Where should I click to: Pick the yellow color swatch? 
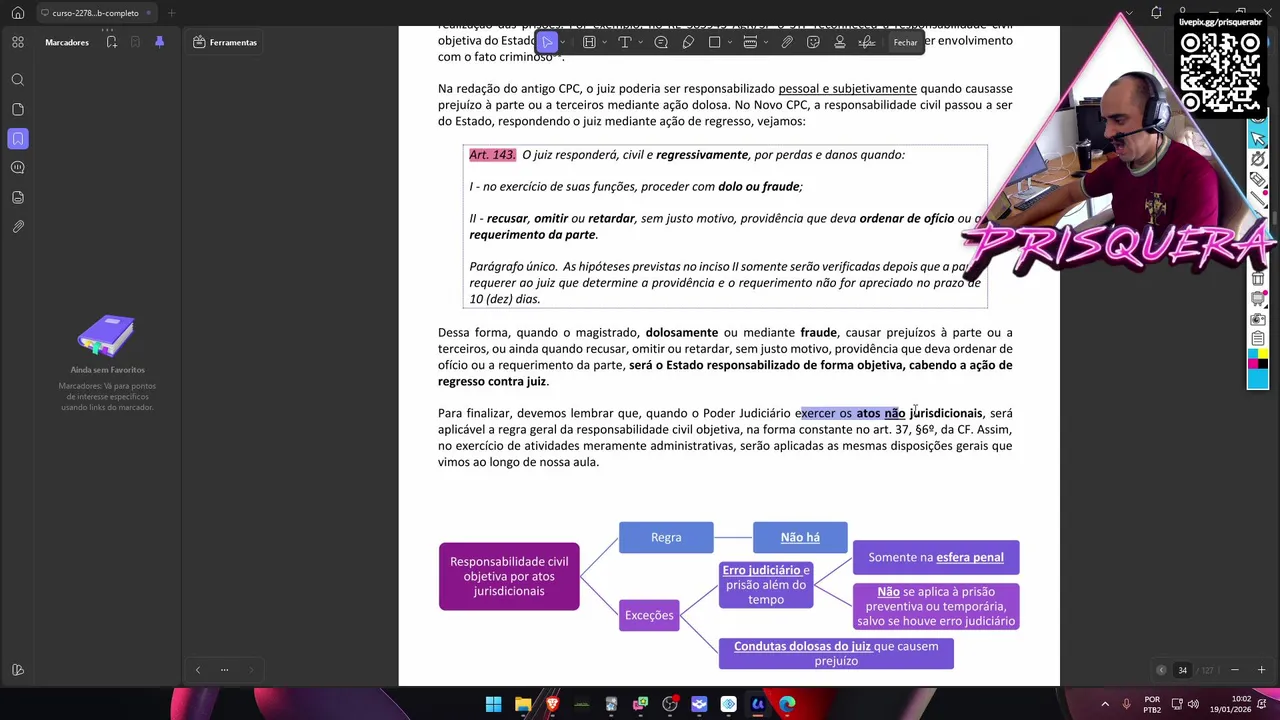[1263, 354]
